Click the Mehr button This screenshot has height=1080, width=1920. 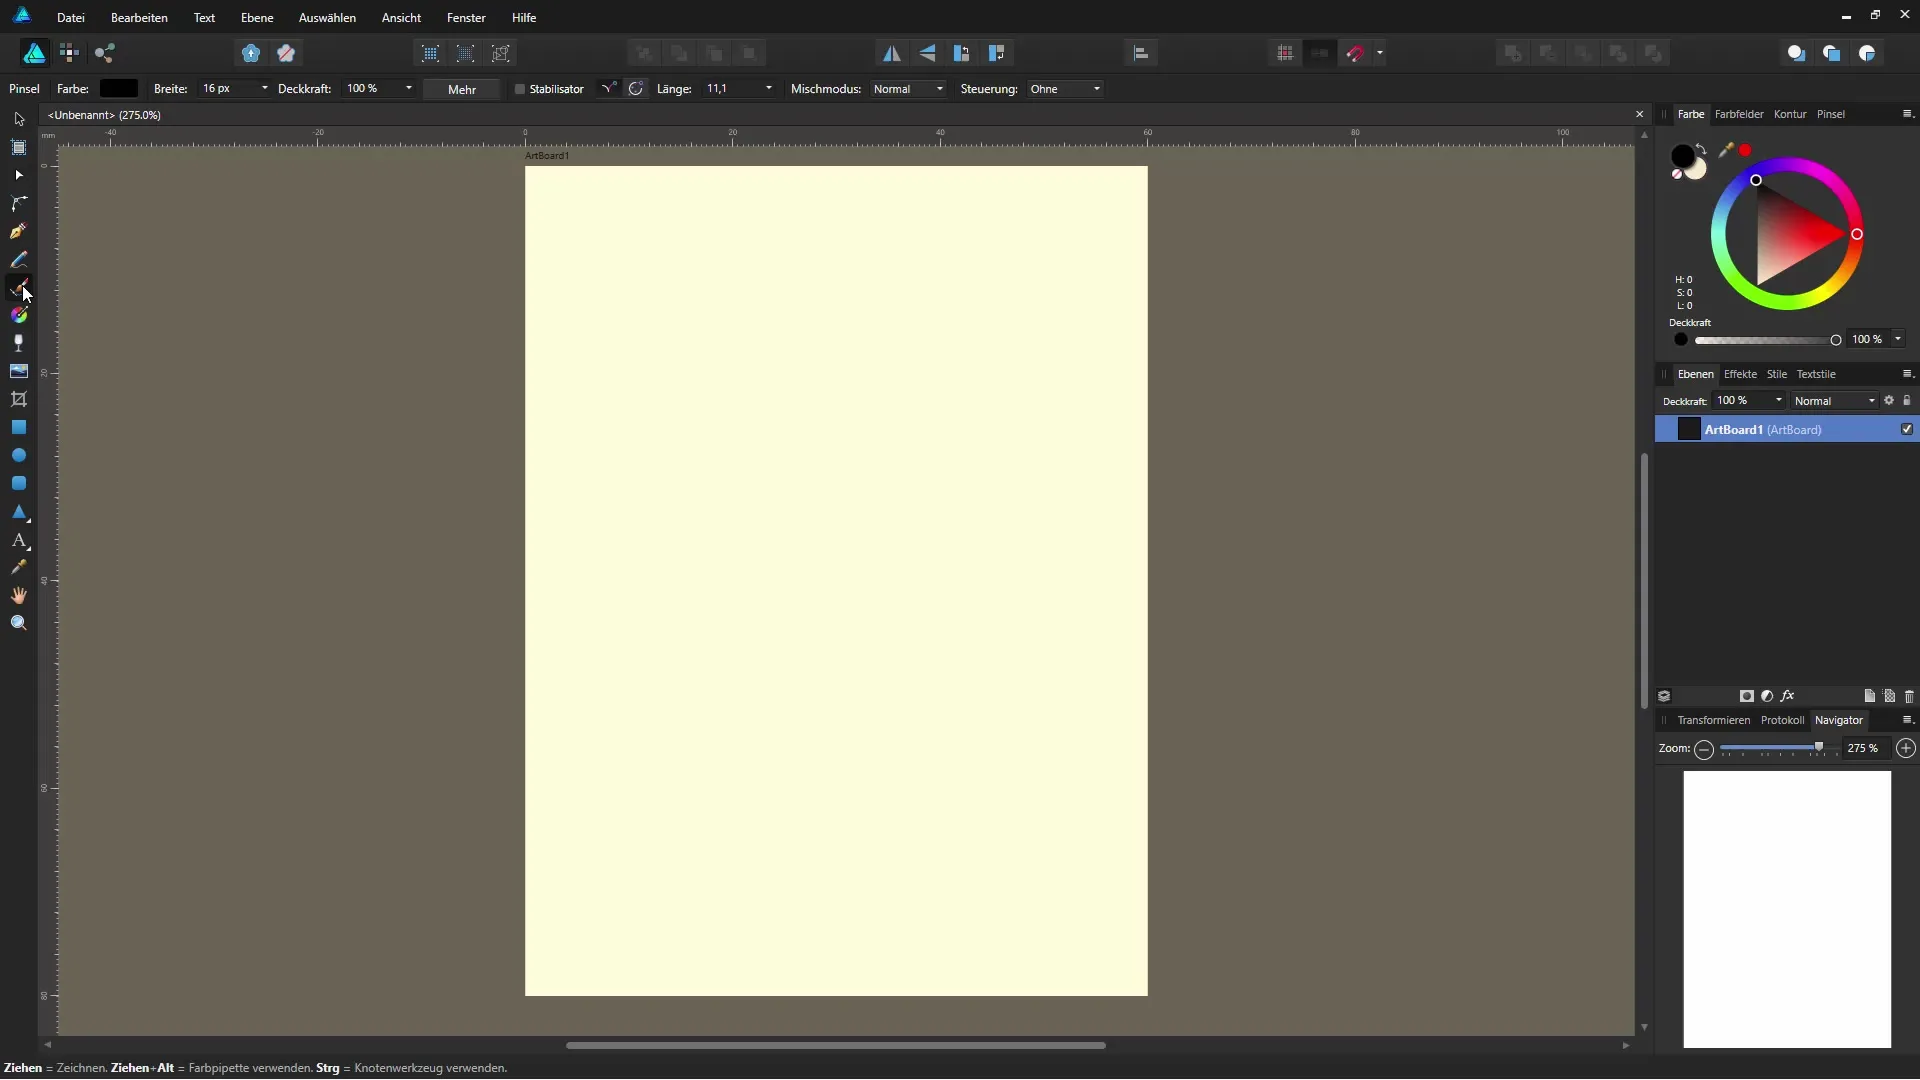[462, 89]
